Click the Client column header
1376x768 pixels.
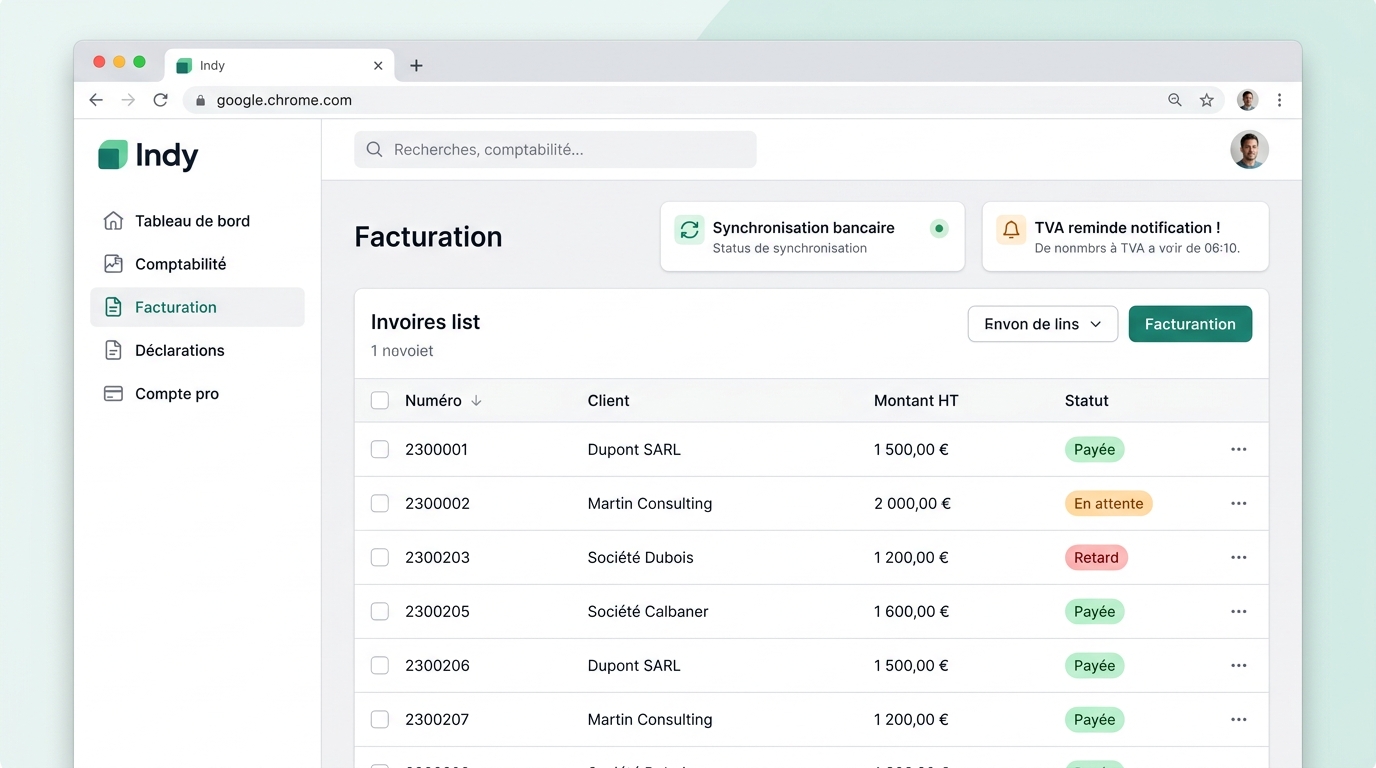[608, 401]
